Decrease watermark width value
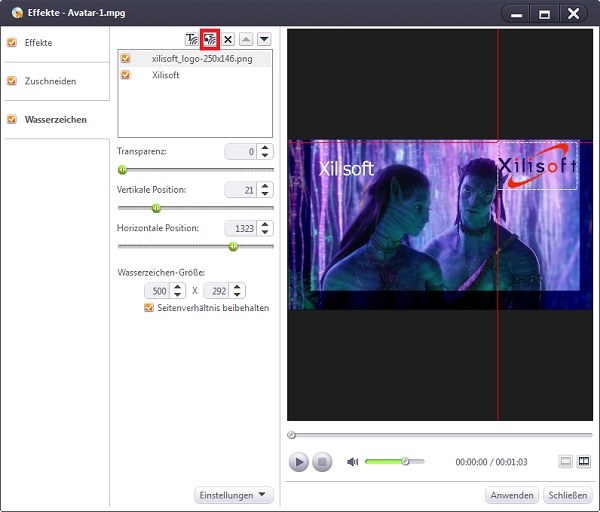The image size is (600, 512). (177, 294)
